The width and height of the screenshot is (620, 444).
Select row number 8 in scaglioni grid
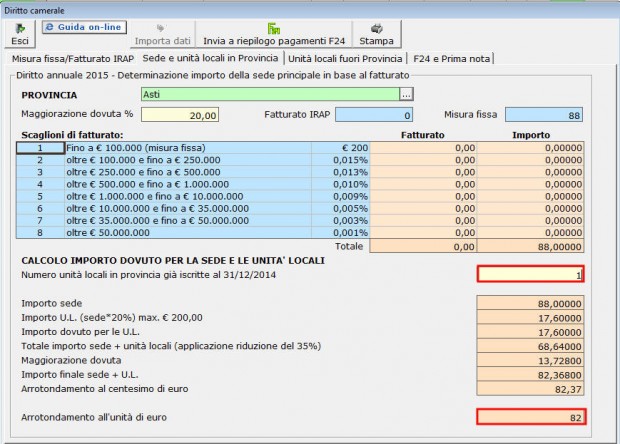click(40, 232)
